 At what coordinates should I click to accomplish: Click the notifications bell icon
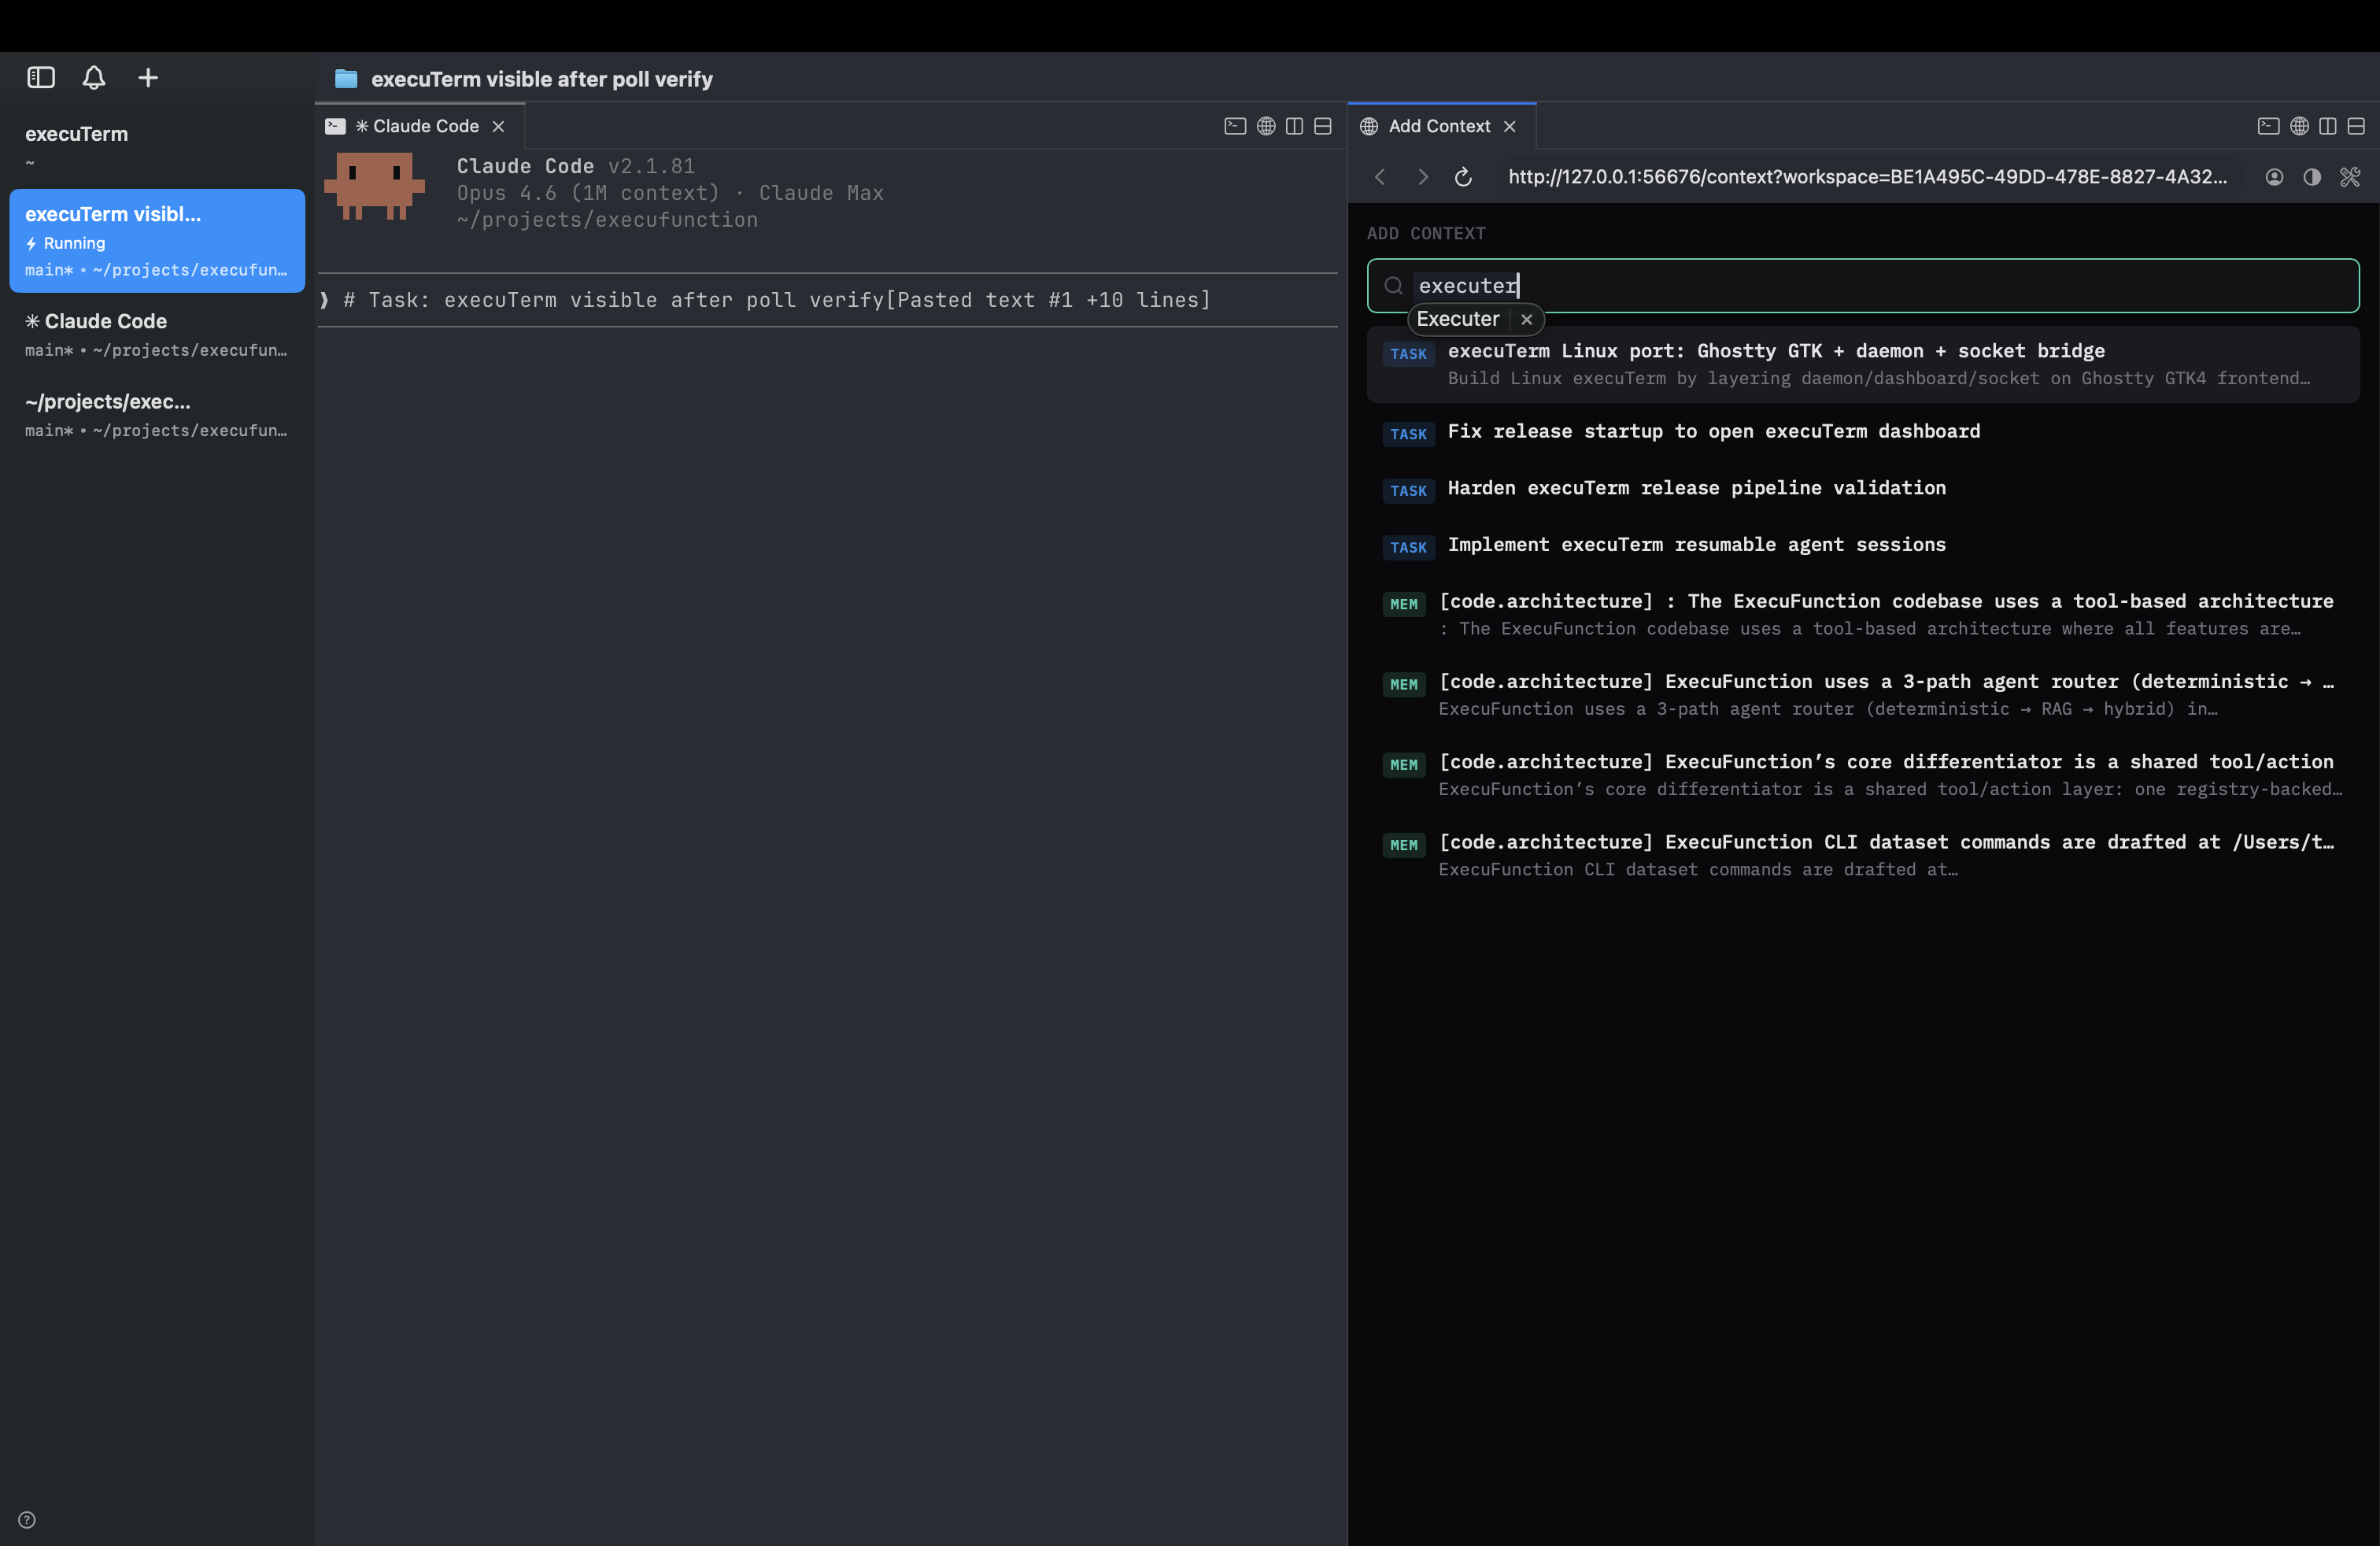point(93,77)
